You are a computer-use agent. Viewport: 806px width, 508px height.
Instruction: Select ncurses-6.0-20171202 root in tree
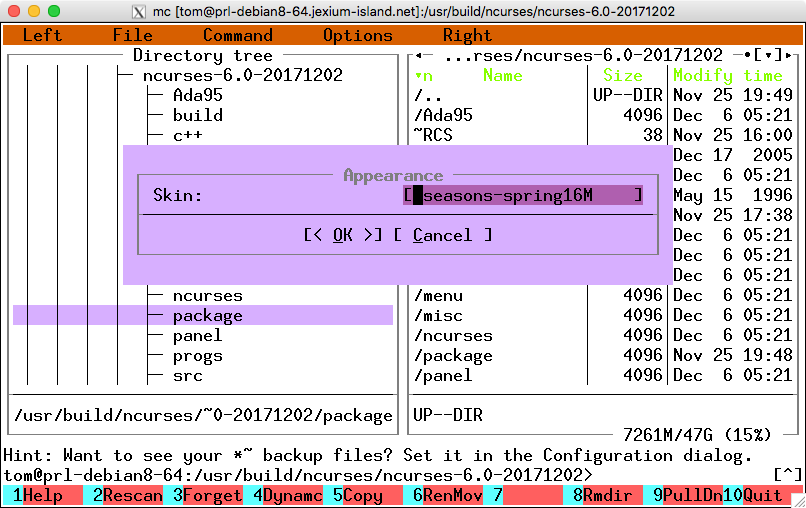coord(242,75)
